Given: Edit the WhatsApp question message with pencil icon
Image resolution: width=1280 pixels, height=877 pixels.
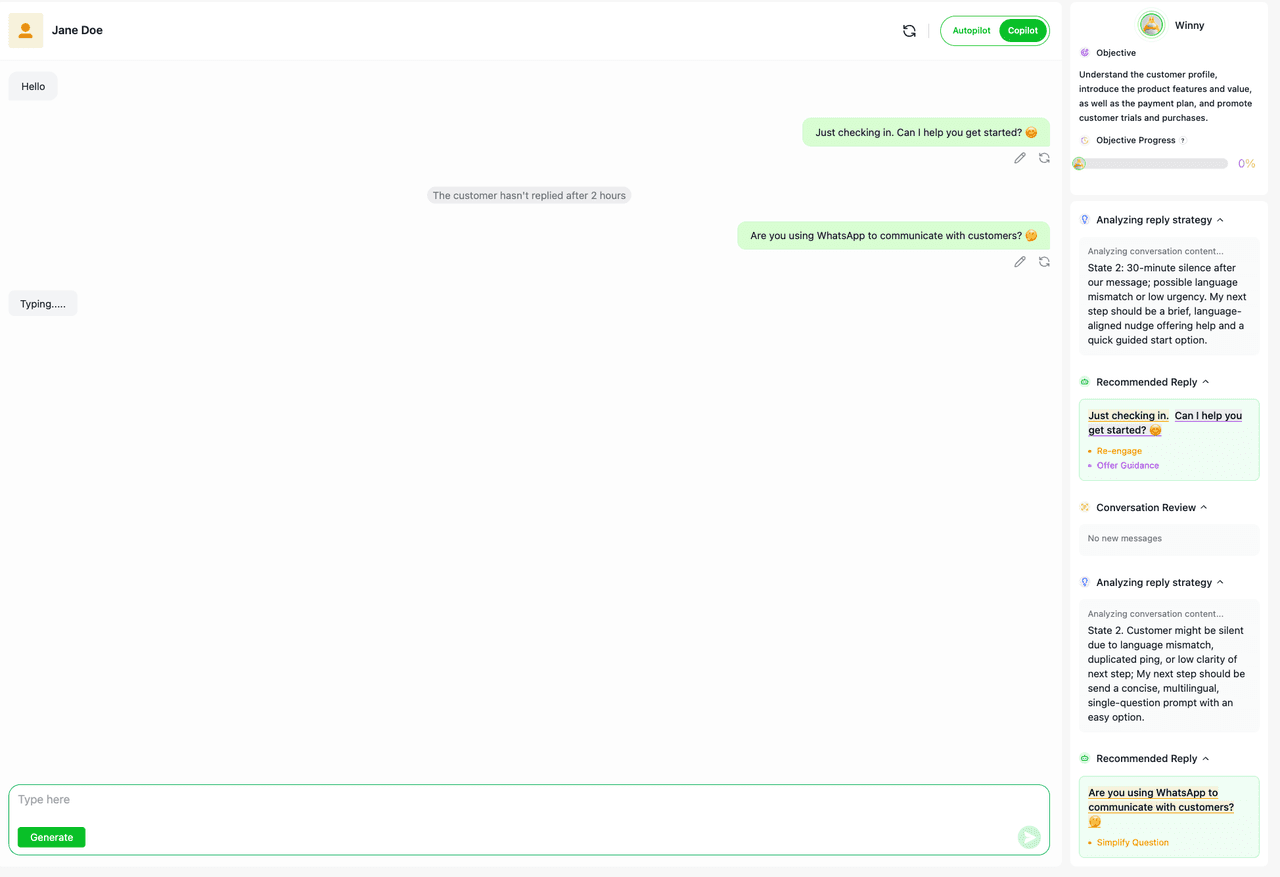Looking at the screenshot, I should pyautogui.click(x=1020, y=262).
